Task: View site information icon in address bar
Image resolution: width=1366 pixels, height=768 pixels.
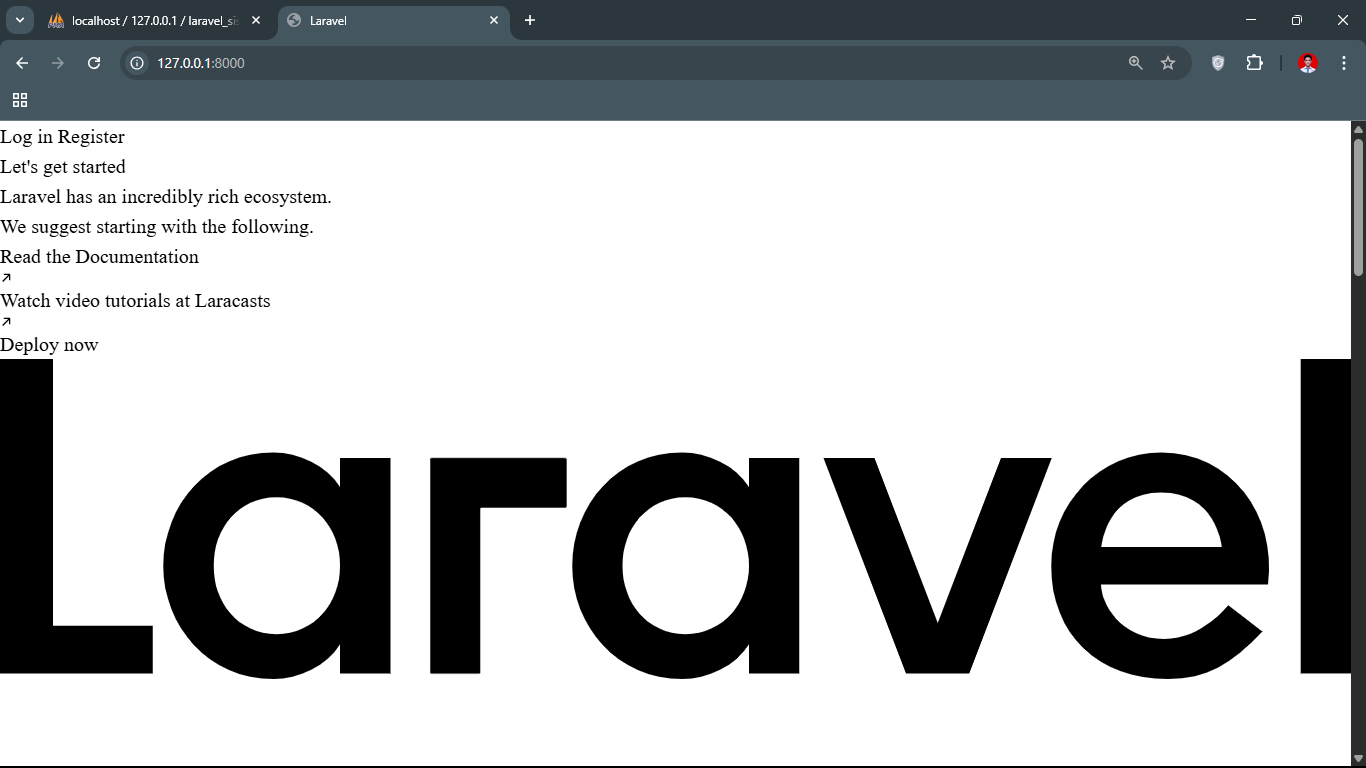Action: coord(138,63)
